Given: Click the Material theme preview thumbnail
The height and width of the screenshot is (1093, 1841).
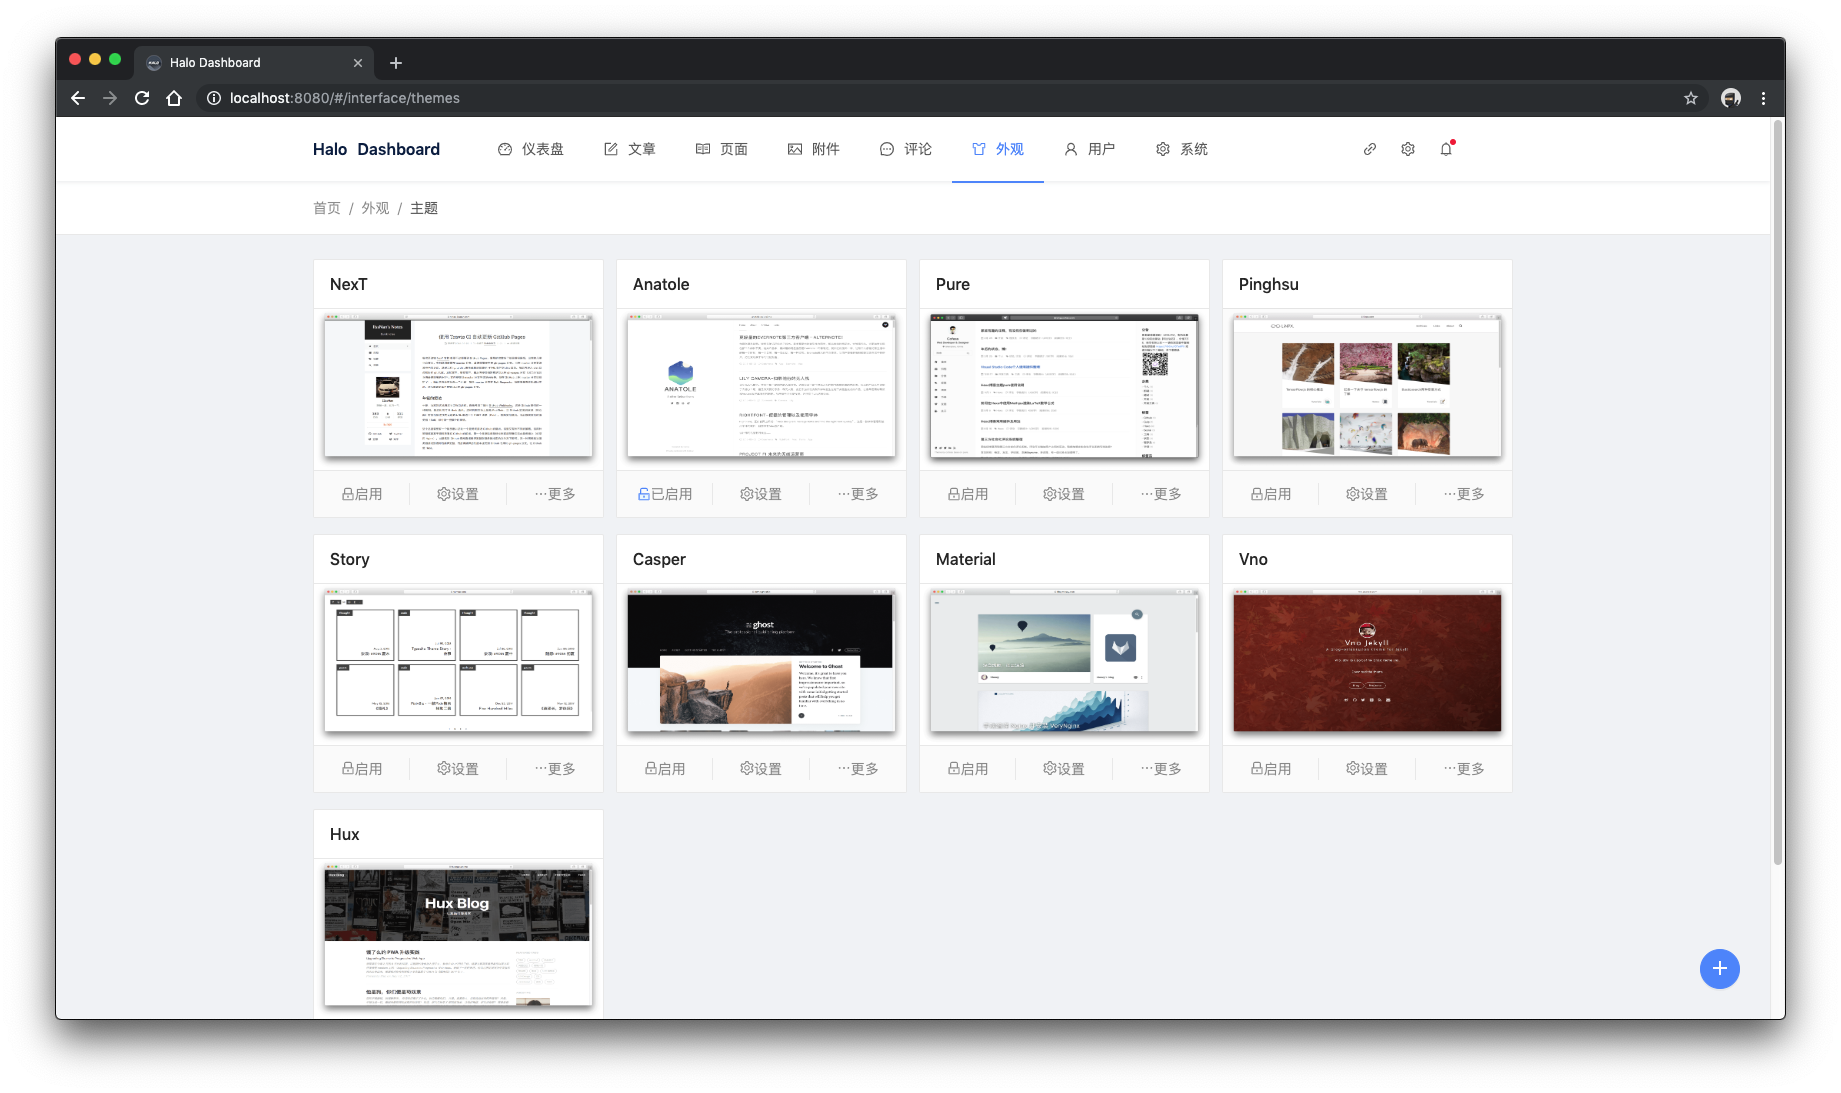Looking at the screenshot, I should pyautogui.click(x=1063, y=661).
